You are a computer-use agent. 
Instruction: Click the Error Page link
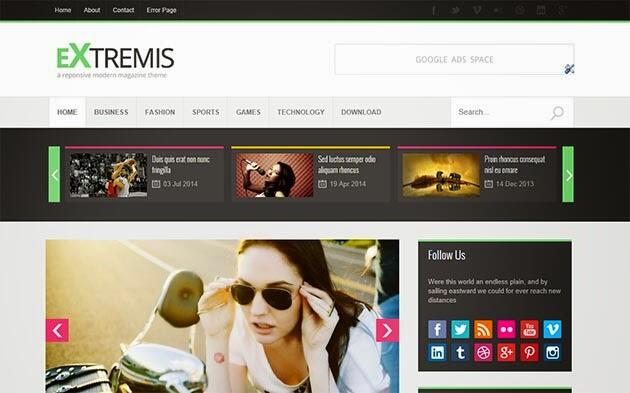[x=162, y=10]
